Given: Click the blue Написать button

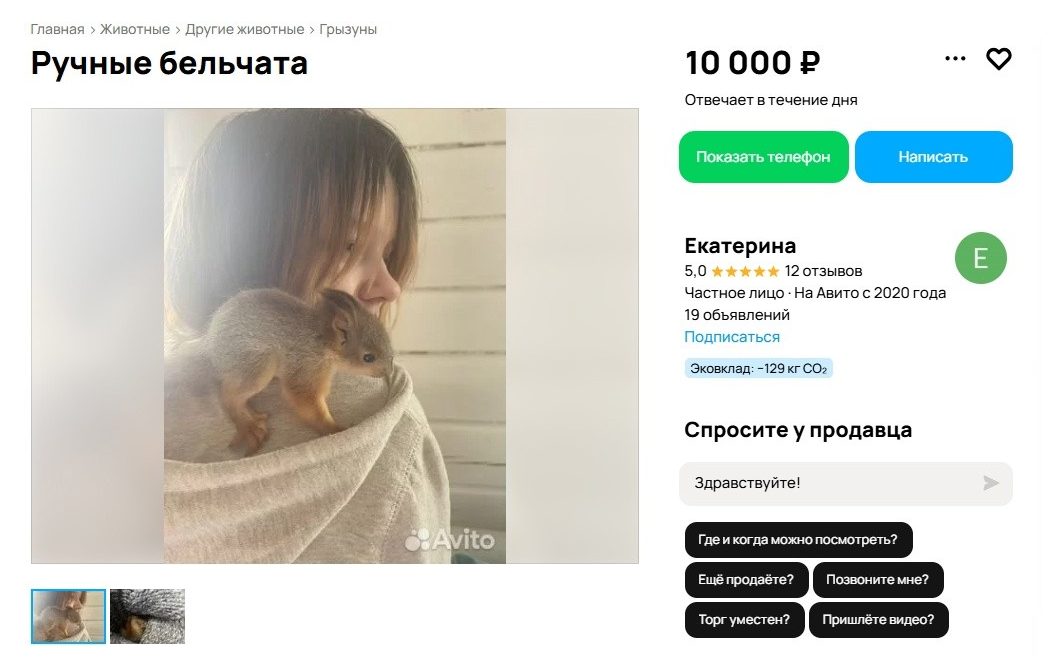Looking at the screenshot, I should (x=933, y=157).
